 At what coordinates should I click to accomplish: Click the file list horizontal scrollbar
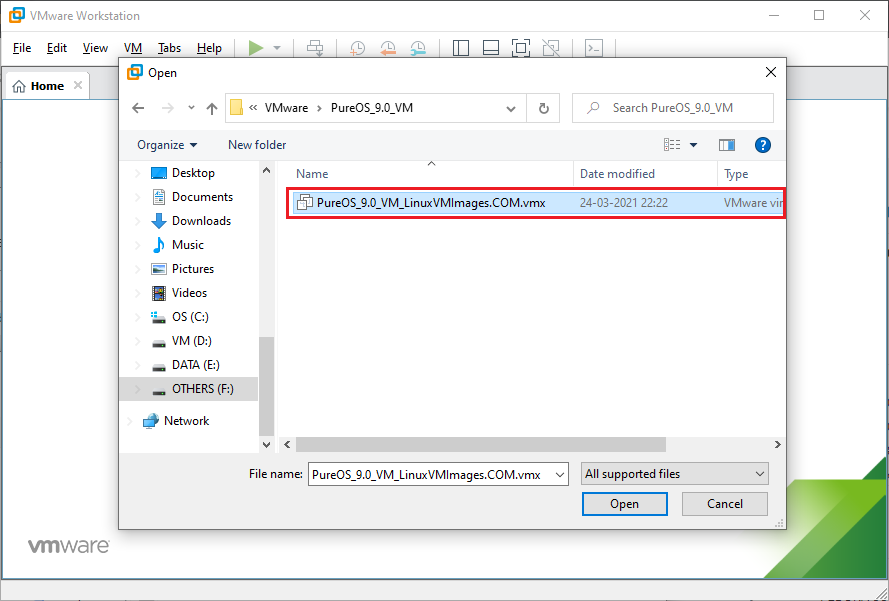pyautogui.click(x=481, y=445)
